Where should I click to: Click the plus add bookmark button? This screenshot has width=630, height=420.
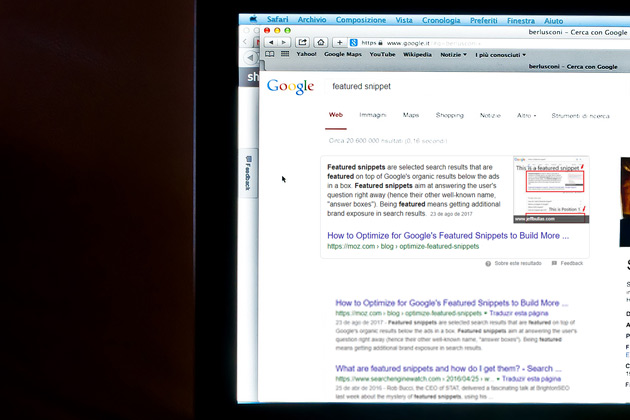340,42
